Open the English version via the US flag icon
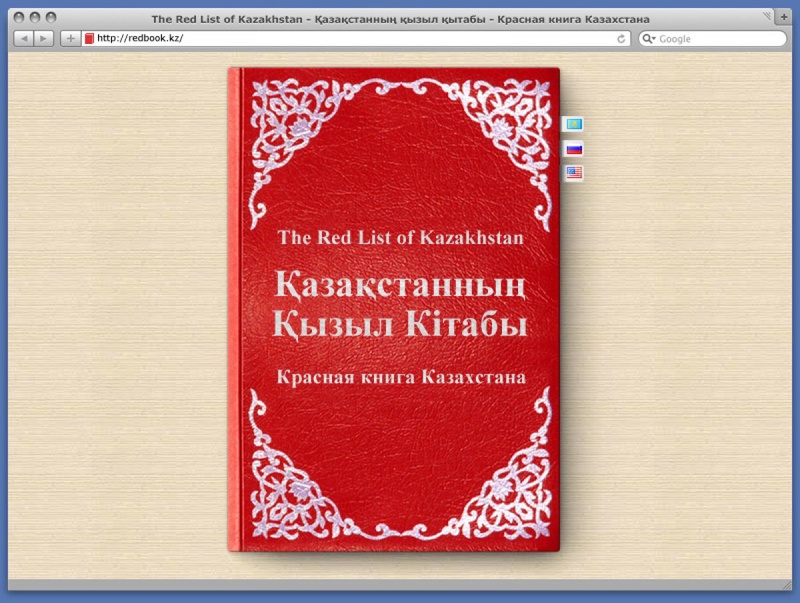Screen dimensions: 800x603 point(574,172)
